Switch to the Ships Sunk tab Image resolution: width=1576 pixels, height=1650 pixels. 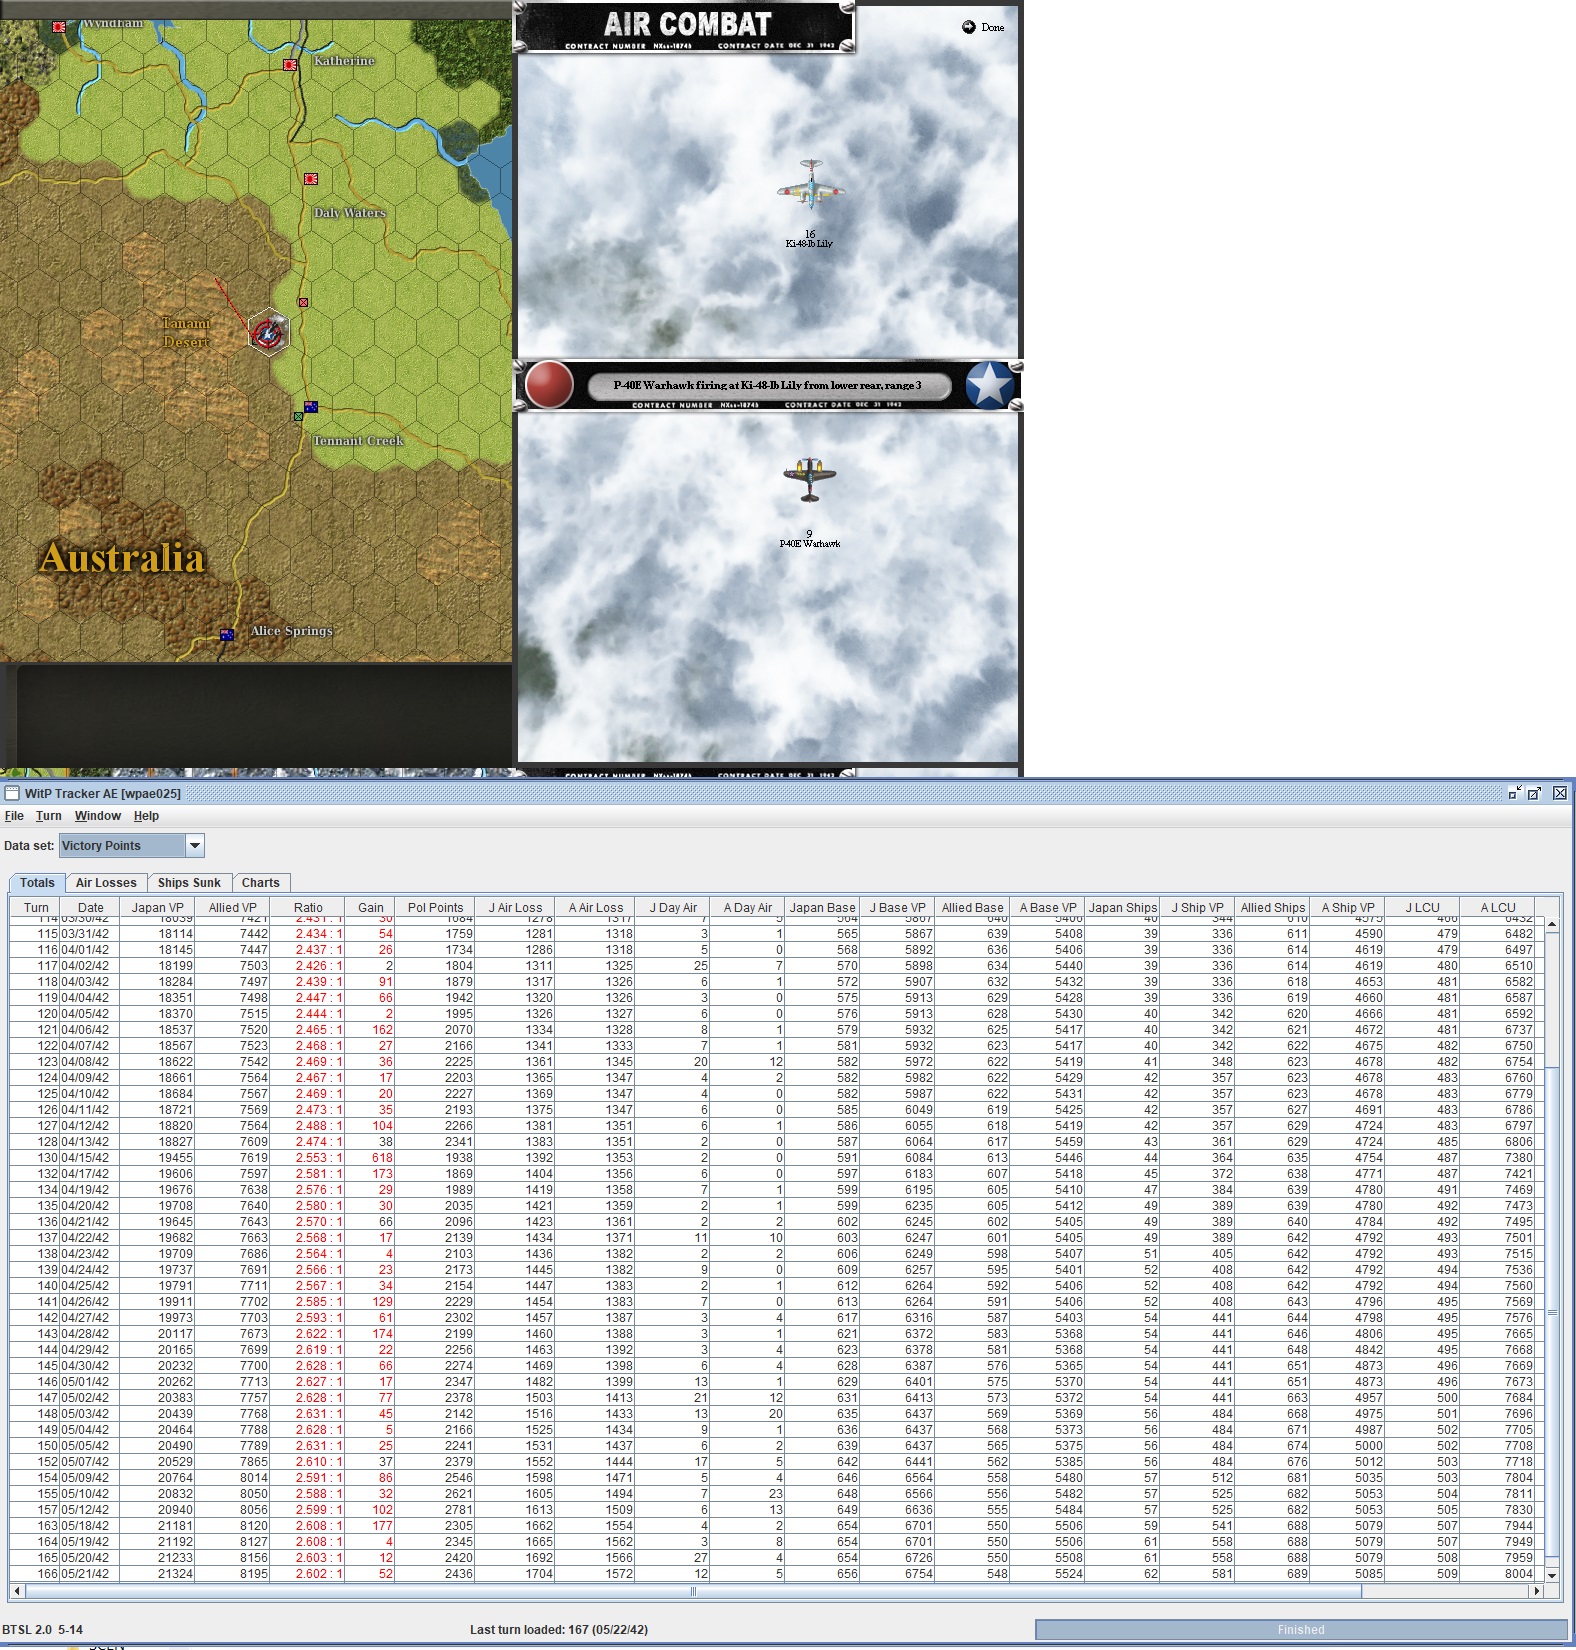pyautogui.click(x=189, y=883)
